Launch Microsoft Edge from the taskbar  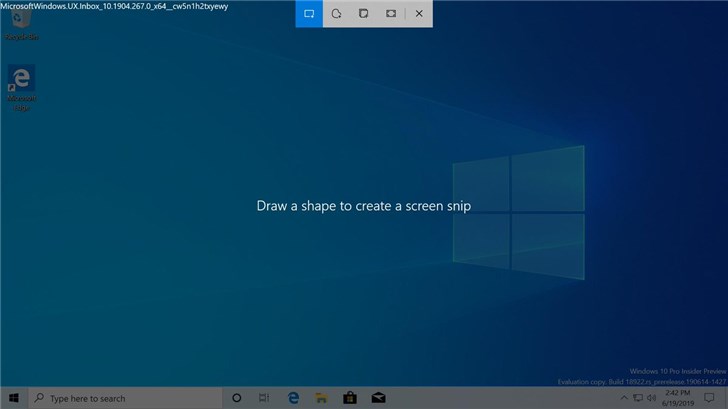click(294, 398)
